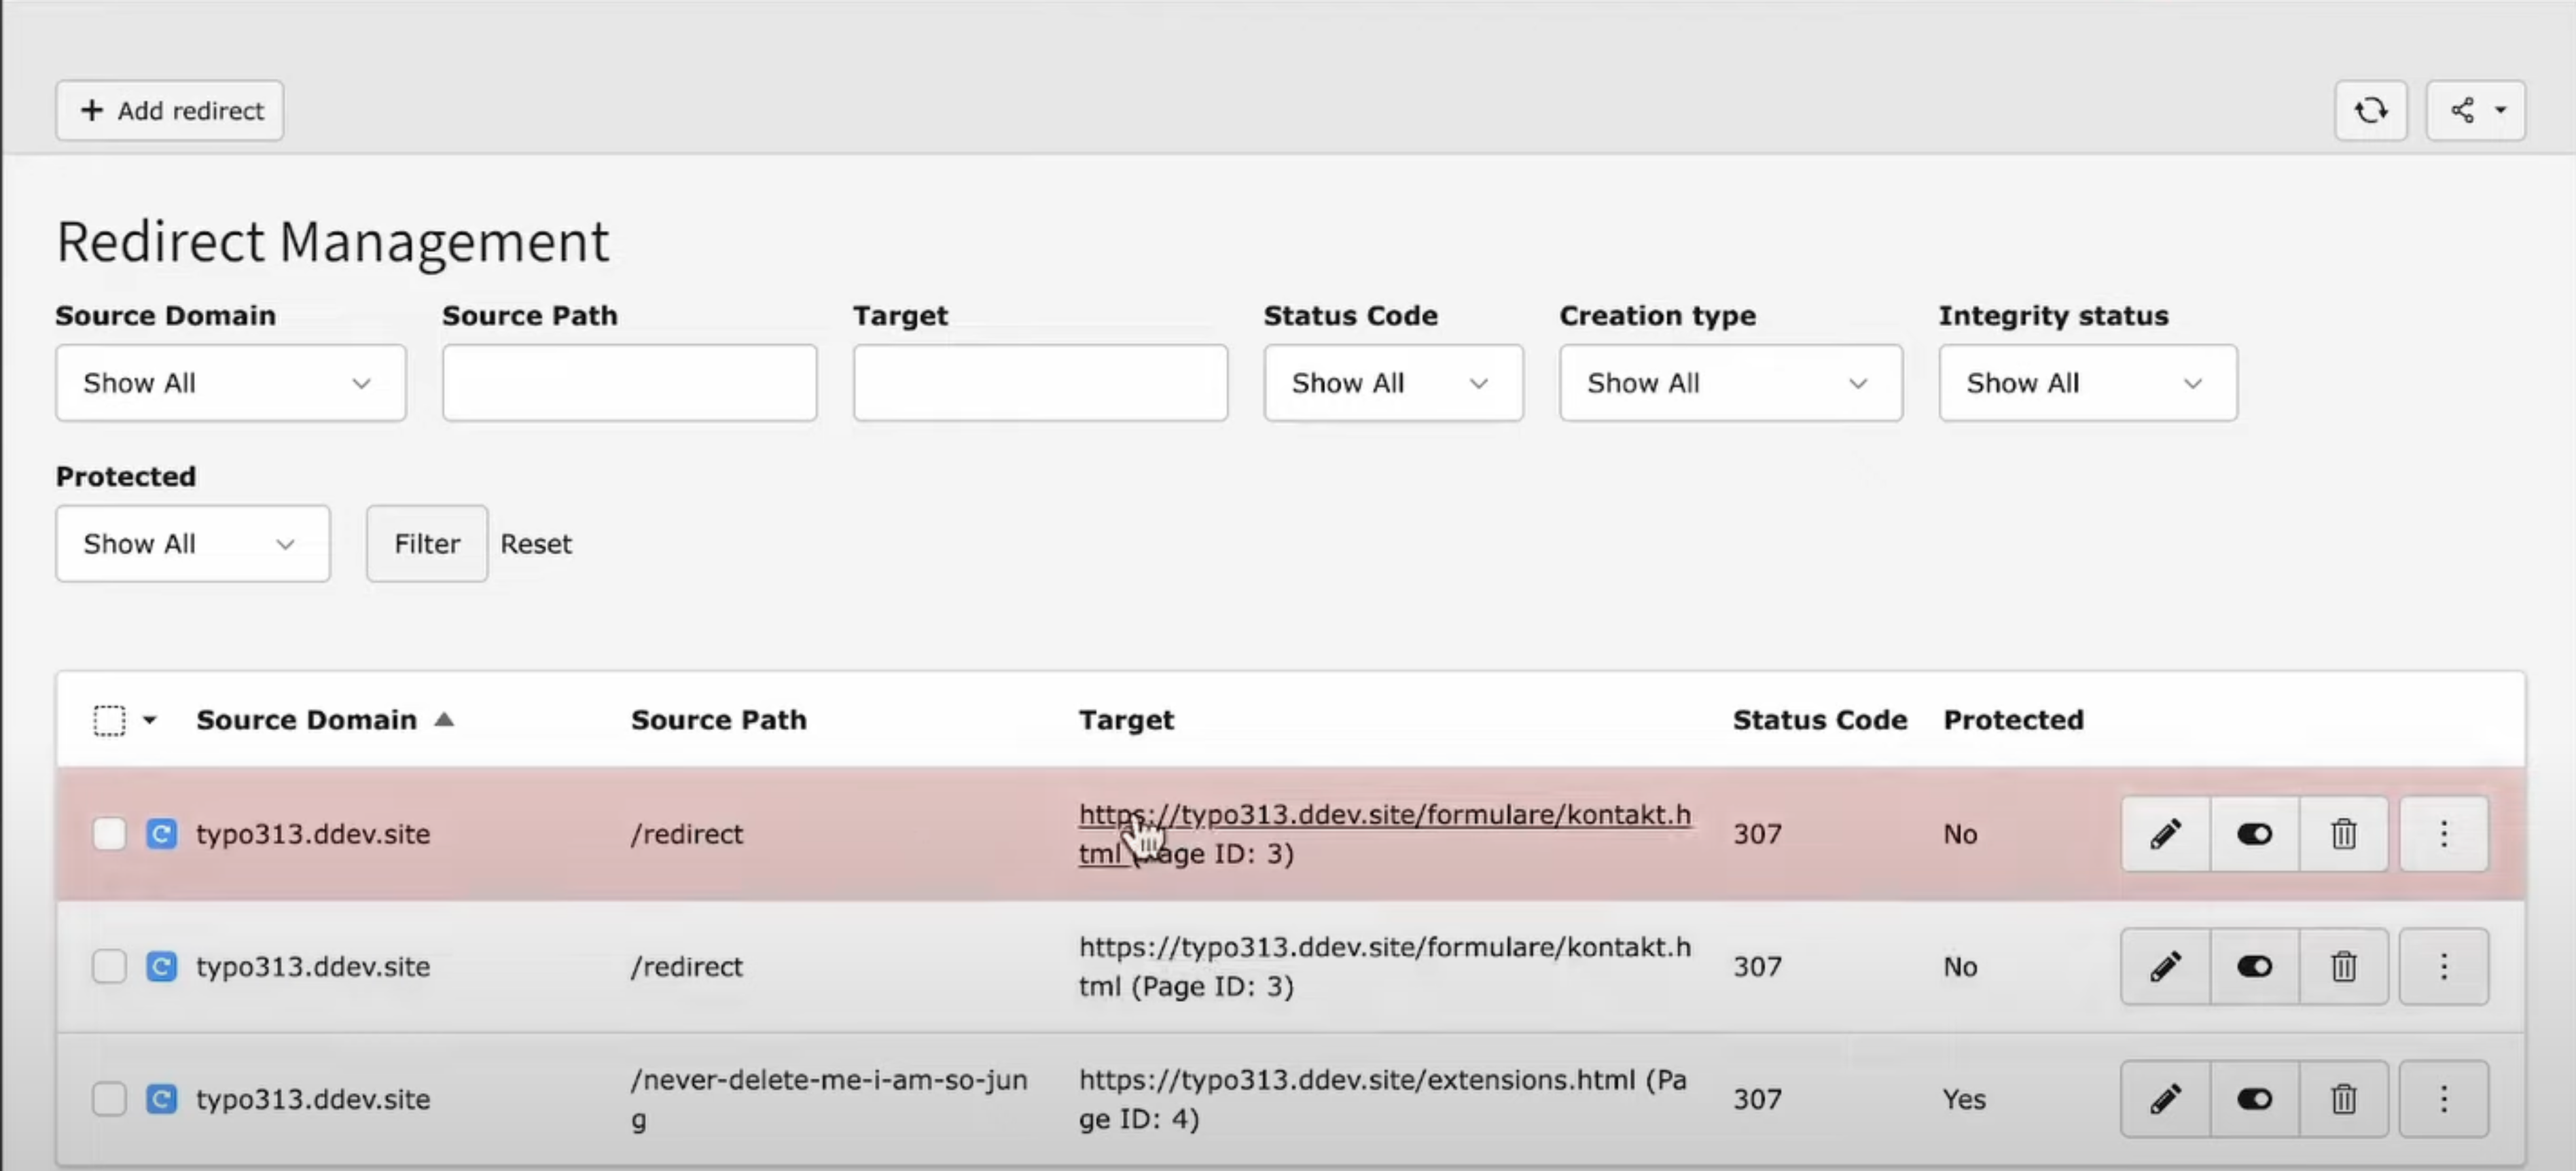2576x1171 pixels.
Task: Edit the /never-delete-me redirect via pencil icon
Action: pyautogui.click(x=2165, y=1098)
